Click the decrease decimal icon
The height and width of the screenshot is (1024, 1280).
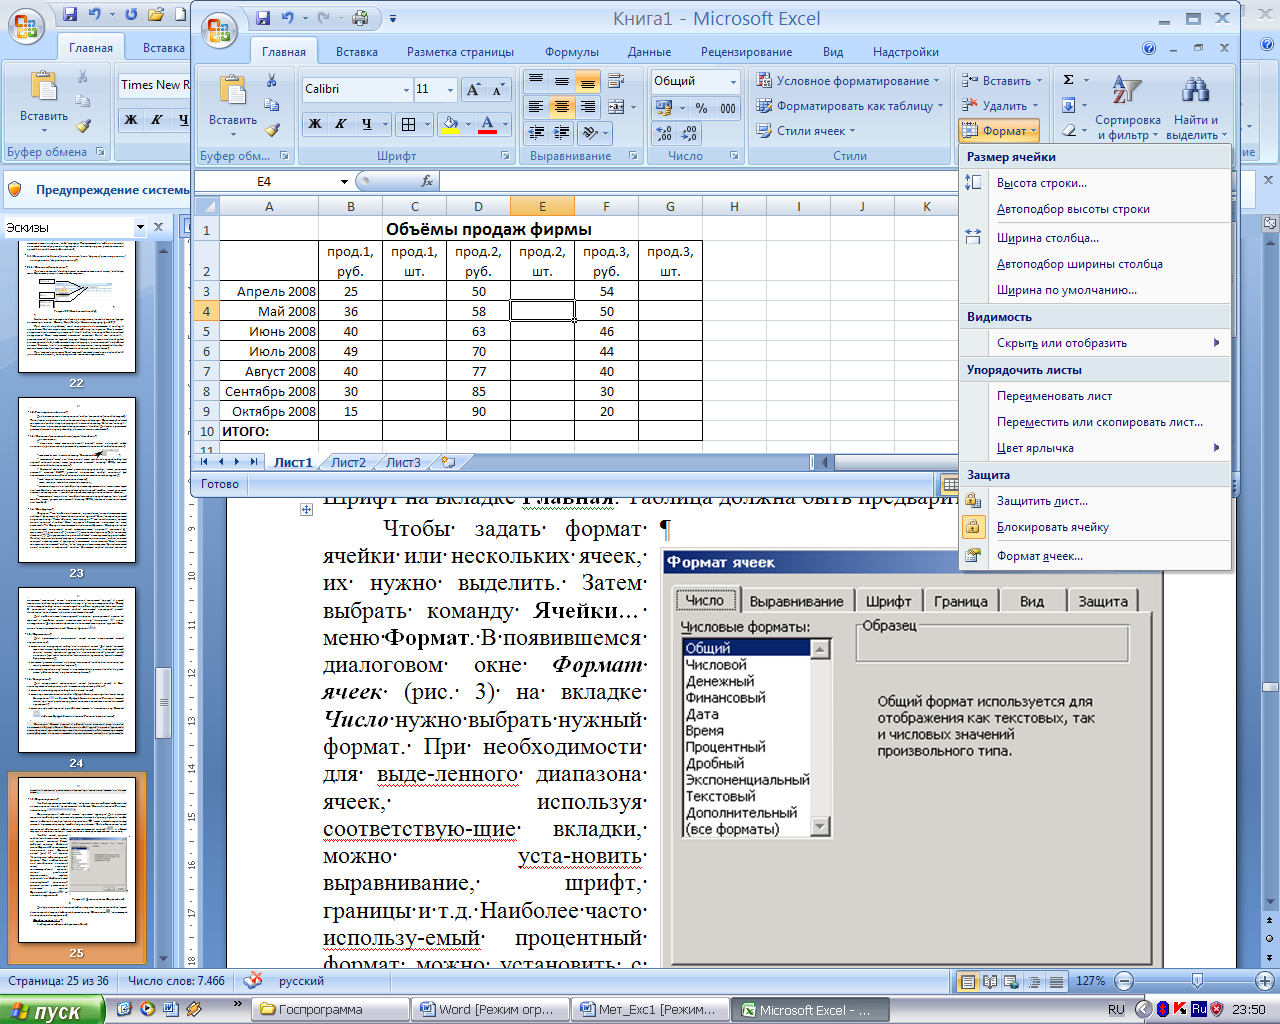coord(689,133)
